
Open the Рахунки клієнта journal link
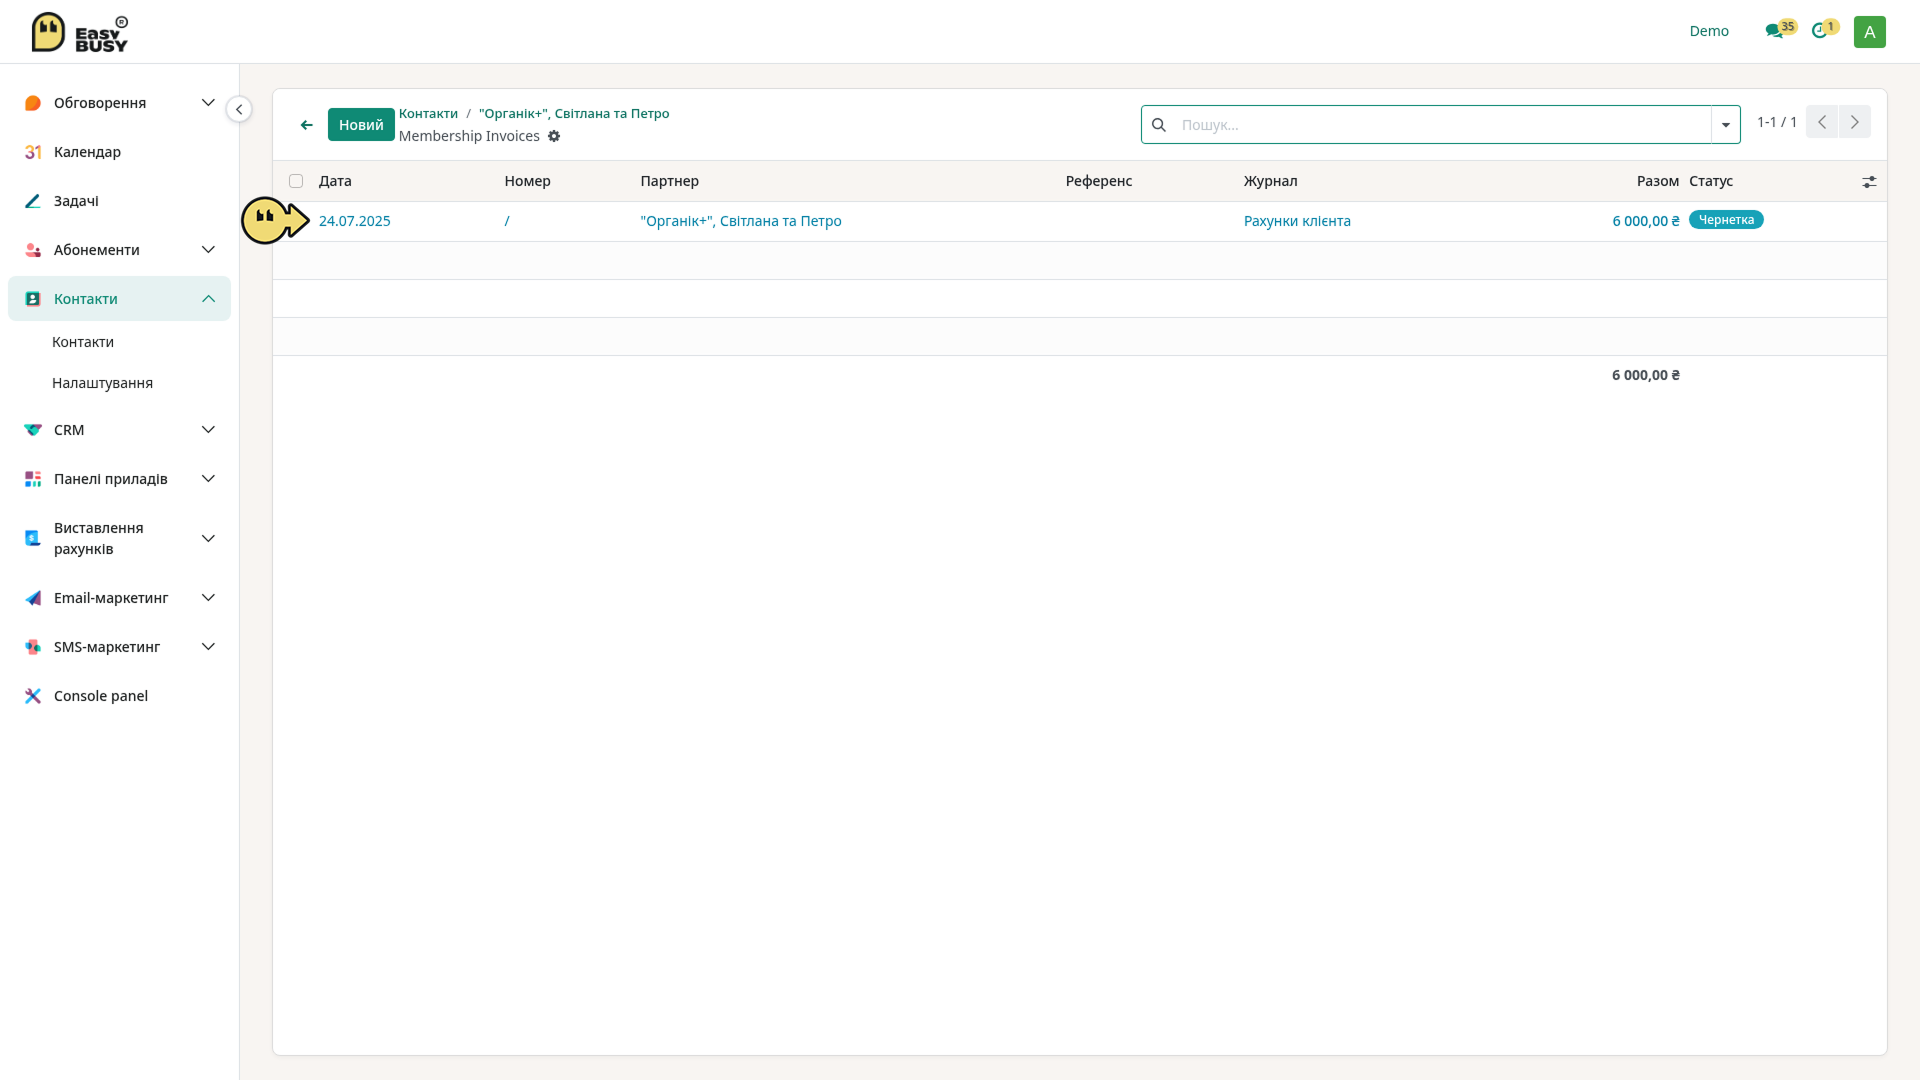click(x=1297, y=221)
